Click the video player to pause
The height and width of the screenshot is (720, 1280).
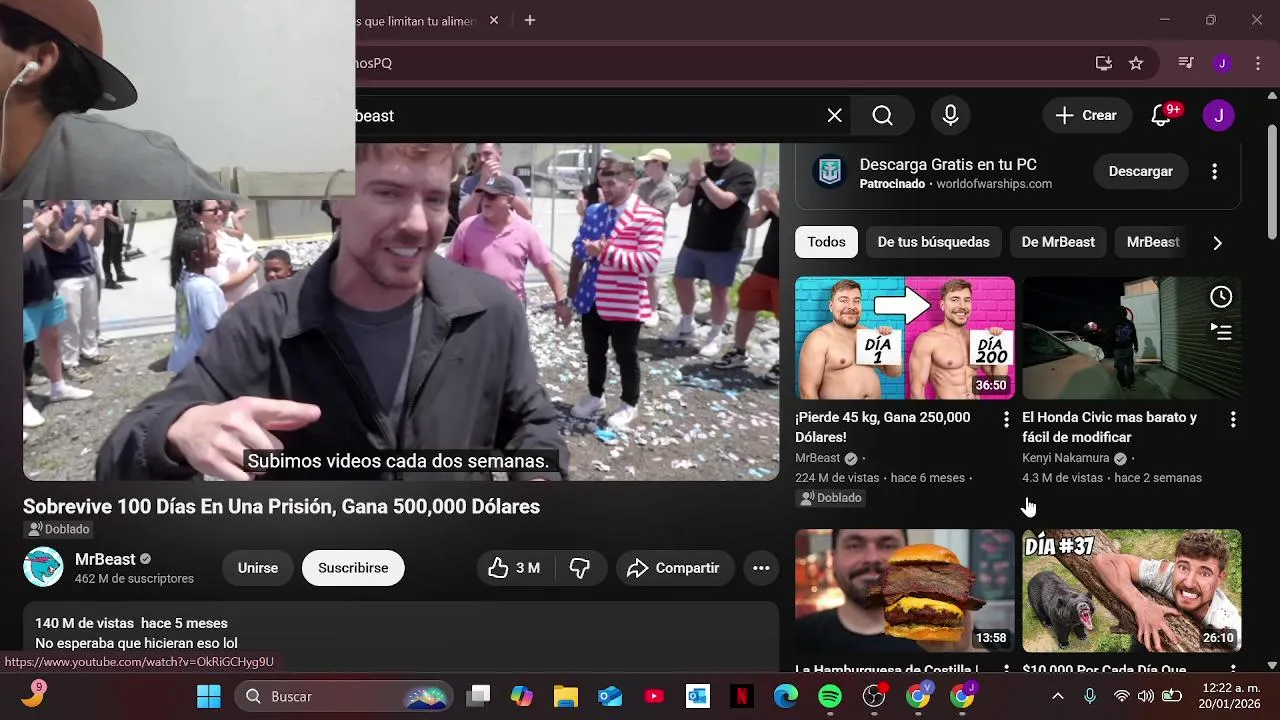(401, 312)
